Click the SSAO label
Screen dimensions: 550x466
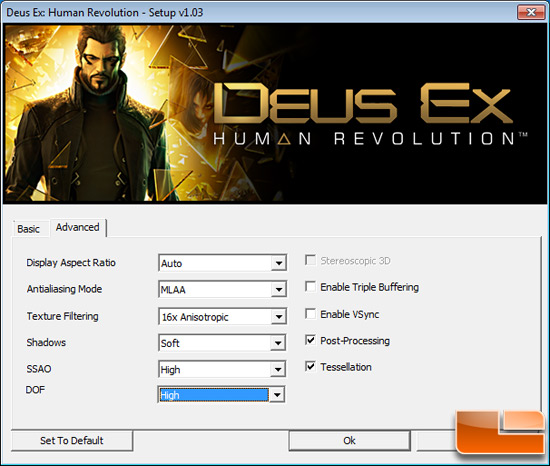click(x=39, y=369)
